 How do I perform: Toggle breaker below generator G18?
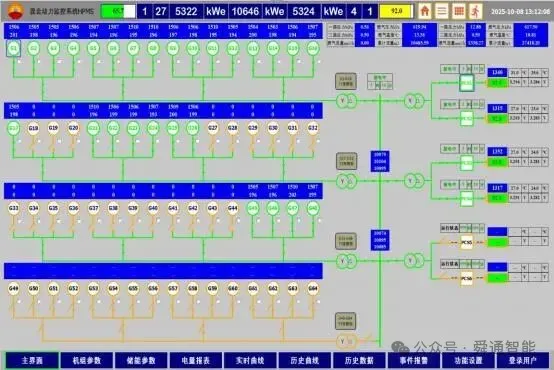33,145
